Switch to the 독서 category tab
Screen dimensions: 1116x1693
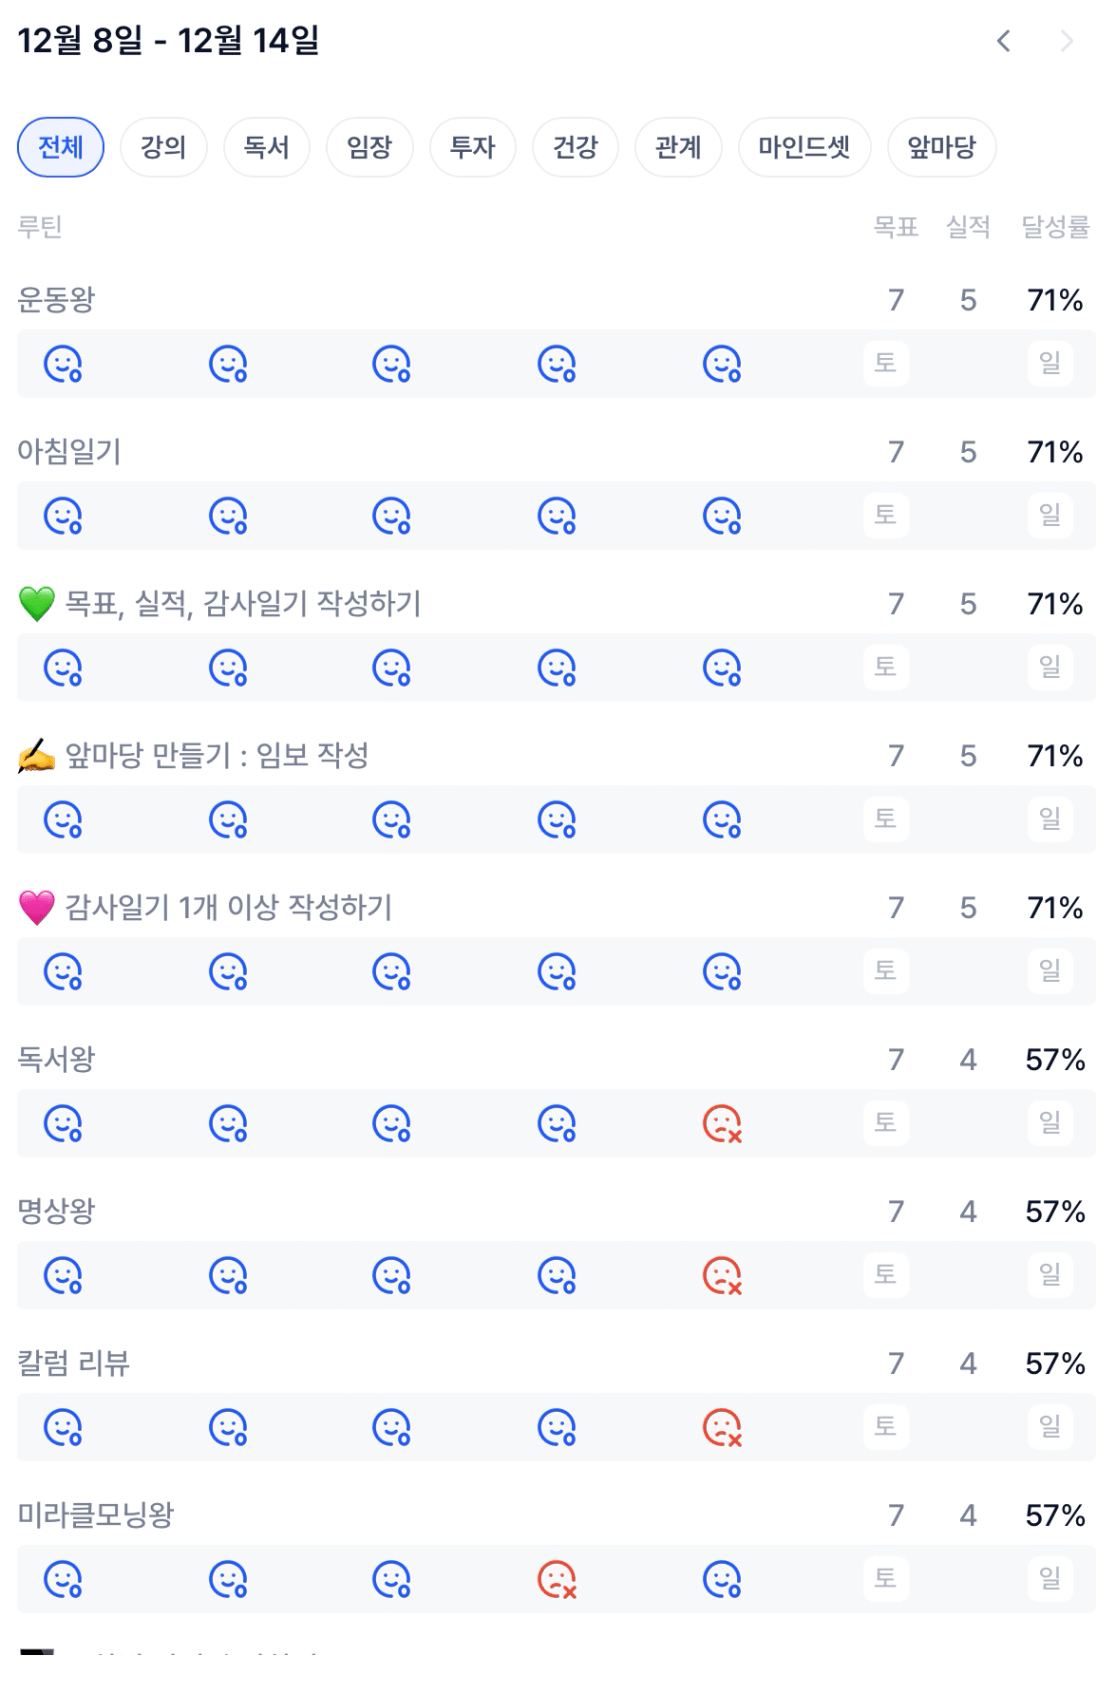click(267, 148)
